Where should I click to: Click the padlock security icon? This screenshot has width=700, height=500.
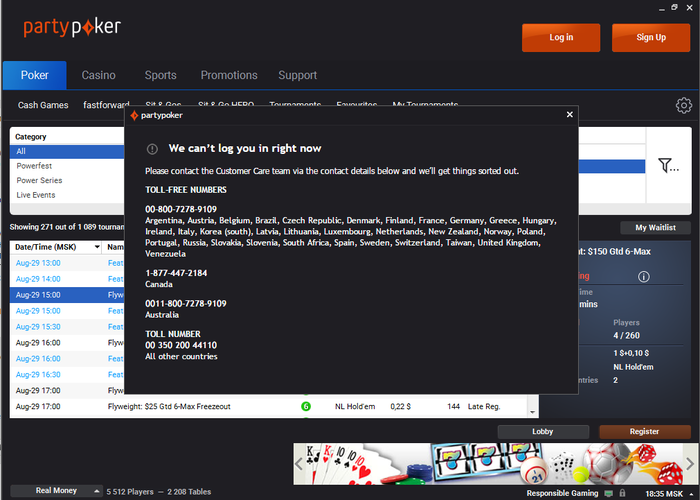622,493
